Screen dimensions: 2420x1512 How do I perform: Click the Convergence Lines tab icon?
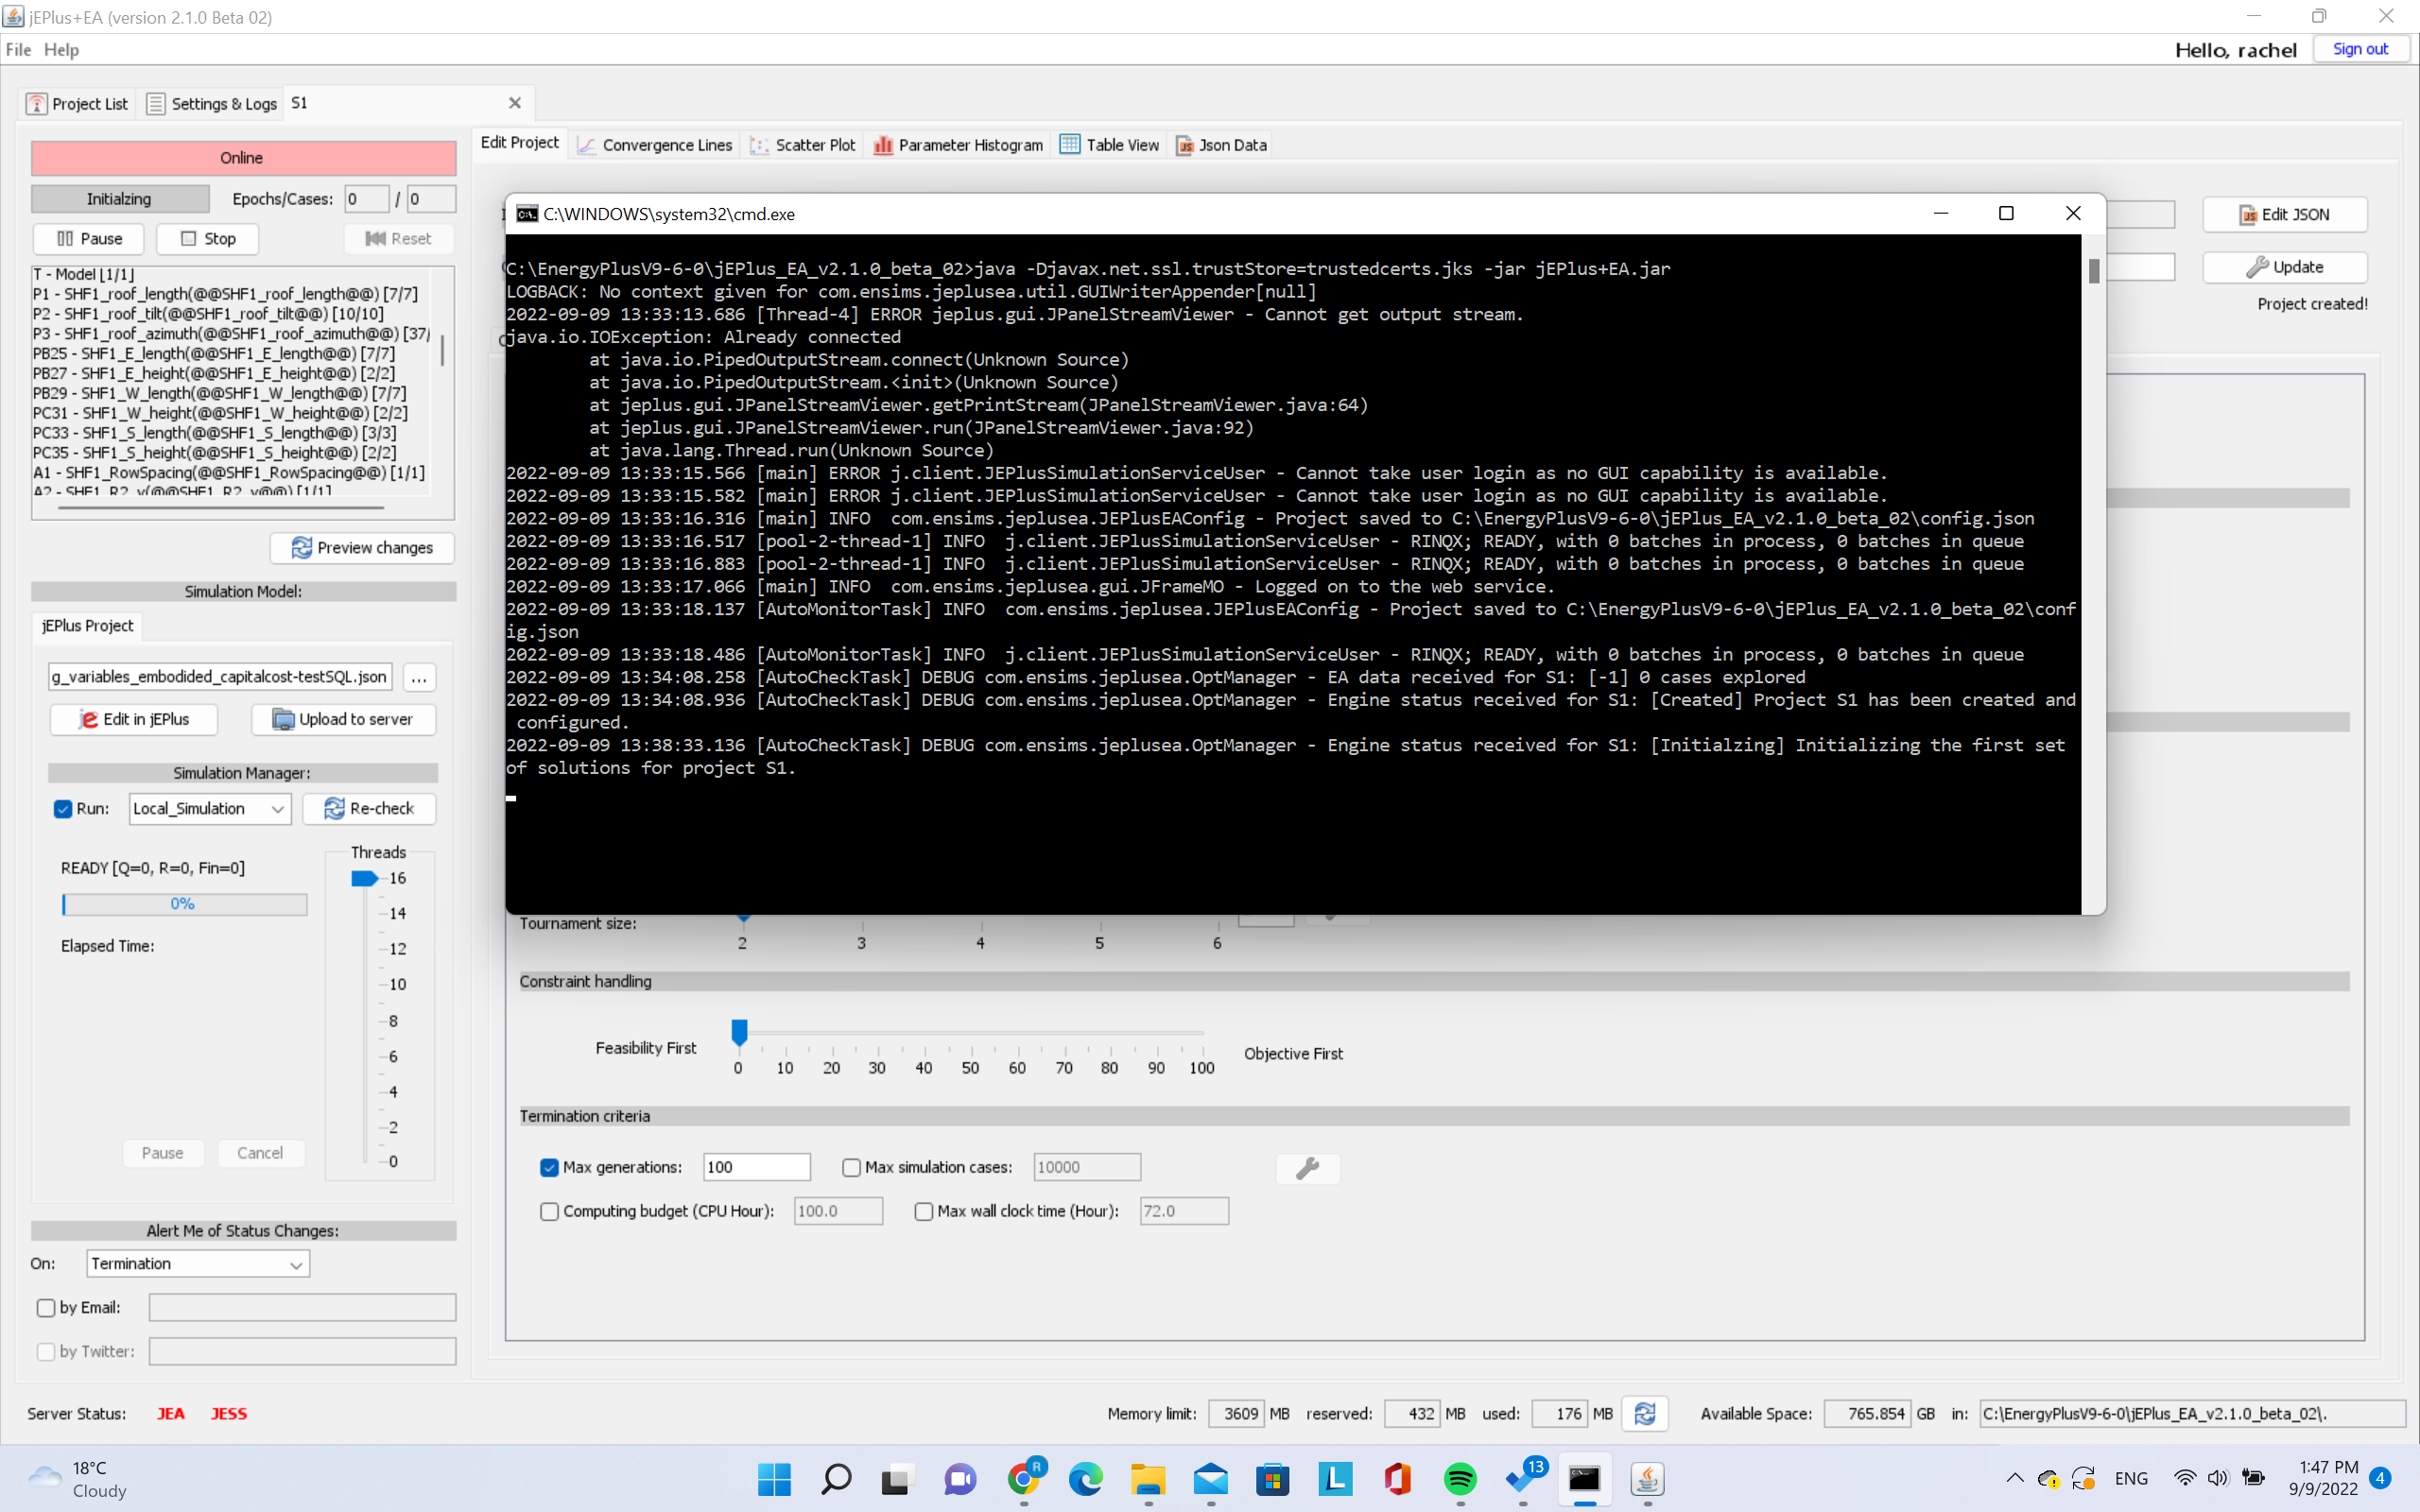click(587, 146)
